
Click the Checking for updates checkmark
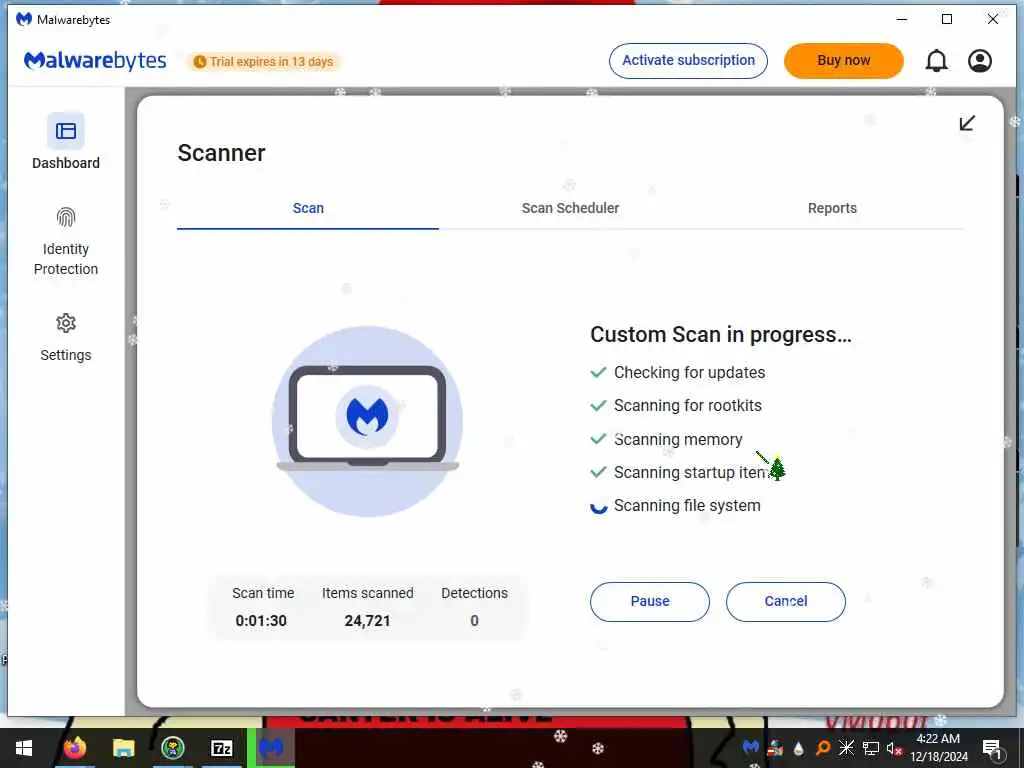coord(598,372)
